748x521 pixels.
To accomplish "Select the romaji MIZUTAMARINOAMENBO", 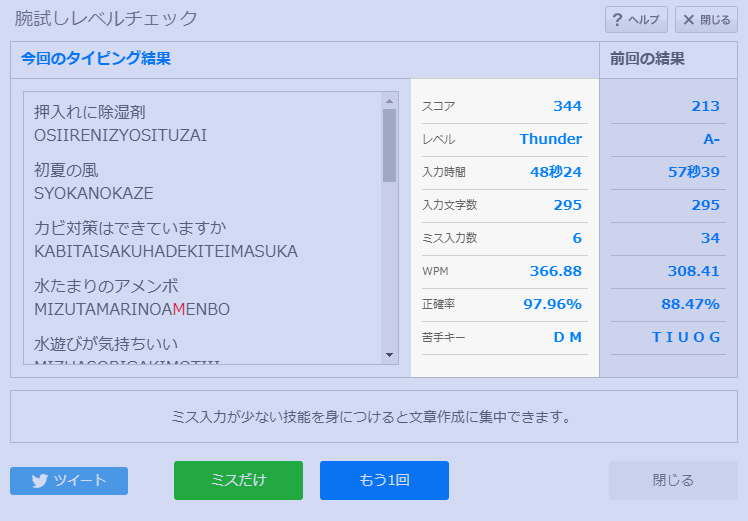I will (x=132, y=310).
